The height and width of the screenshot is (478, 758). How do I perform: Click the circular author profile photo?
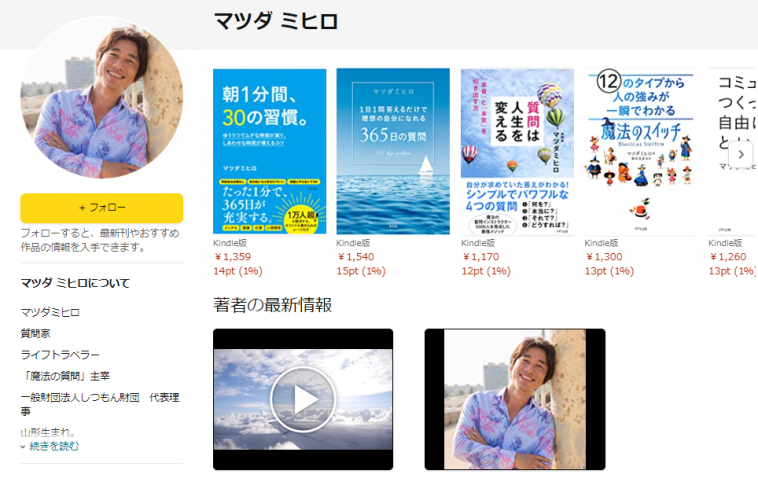(102, 98)
